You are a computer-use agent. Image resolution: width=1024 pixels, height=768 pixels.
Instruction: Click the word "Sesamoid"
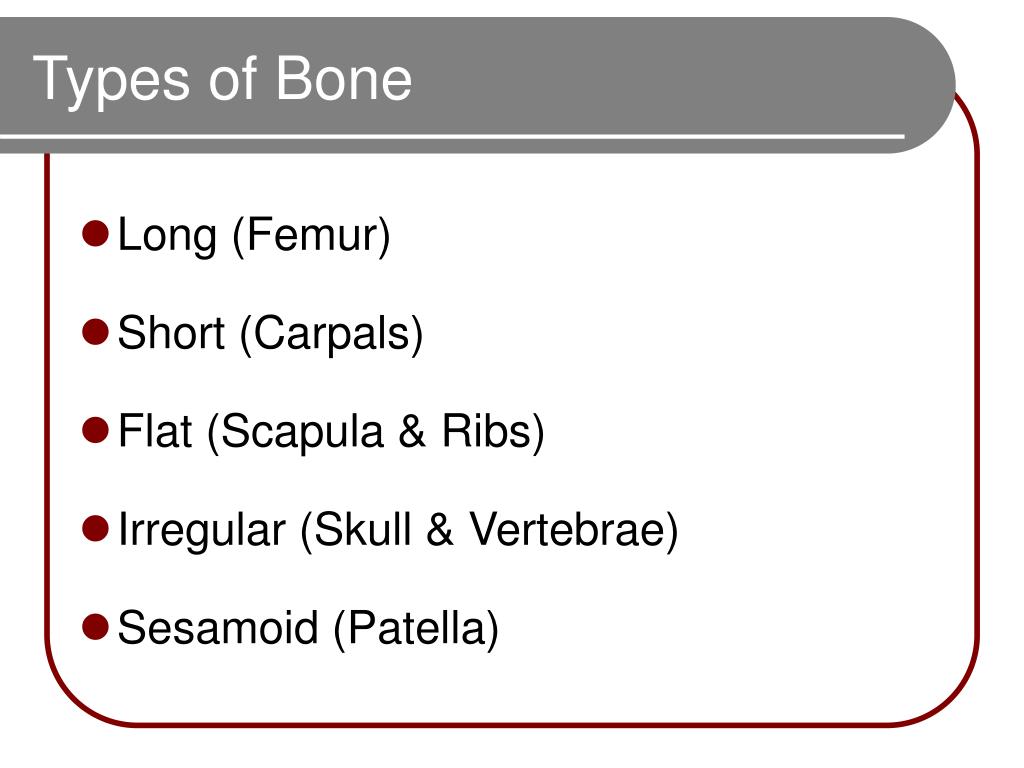pyautogui.click(x=218, y=628)
